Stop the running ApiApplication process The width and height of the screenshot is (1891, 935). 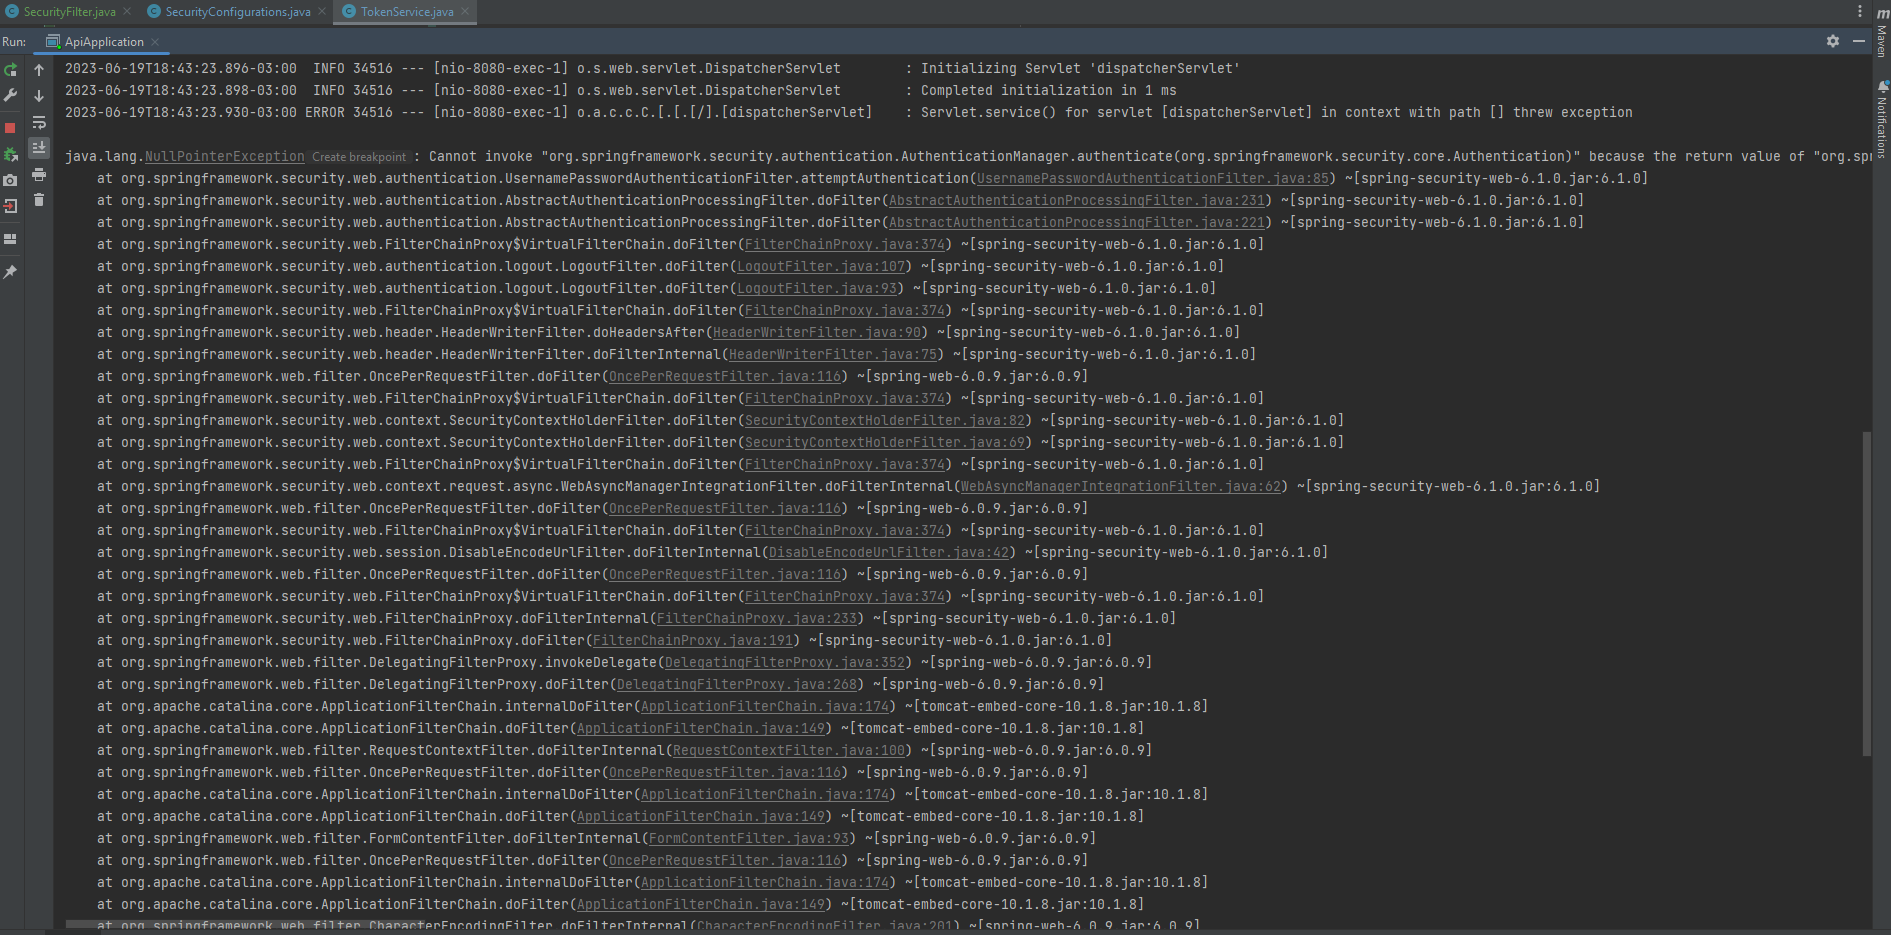(x=11, y=128)
